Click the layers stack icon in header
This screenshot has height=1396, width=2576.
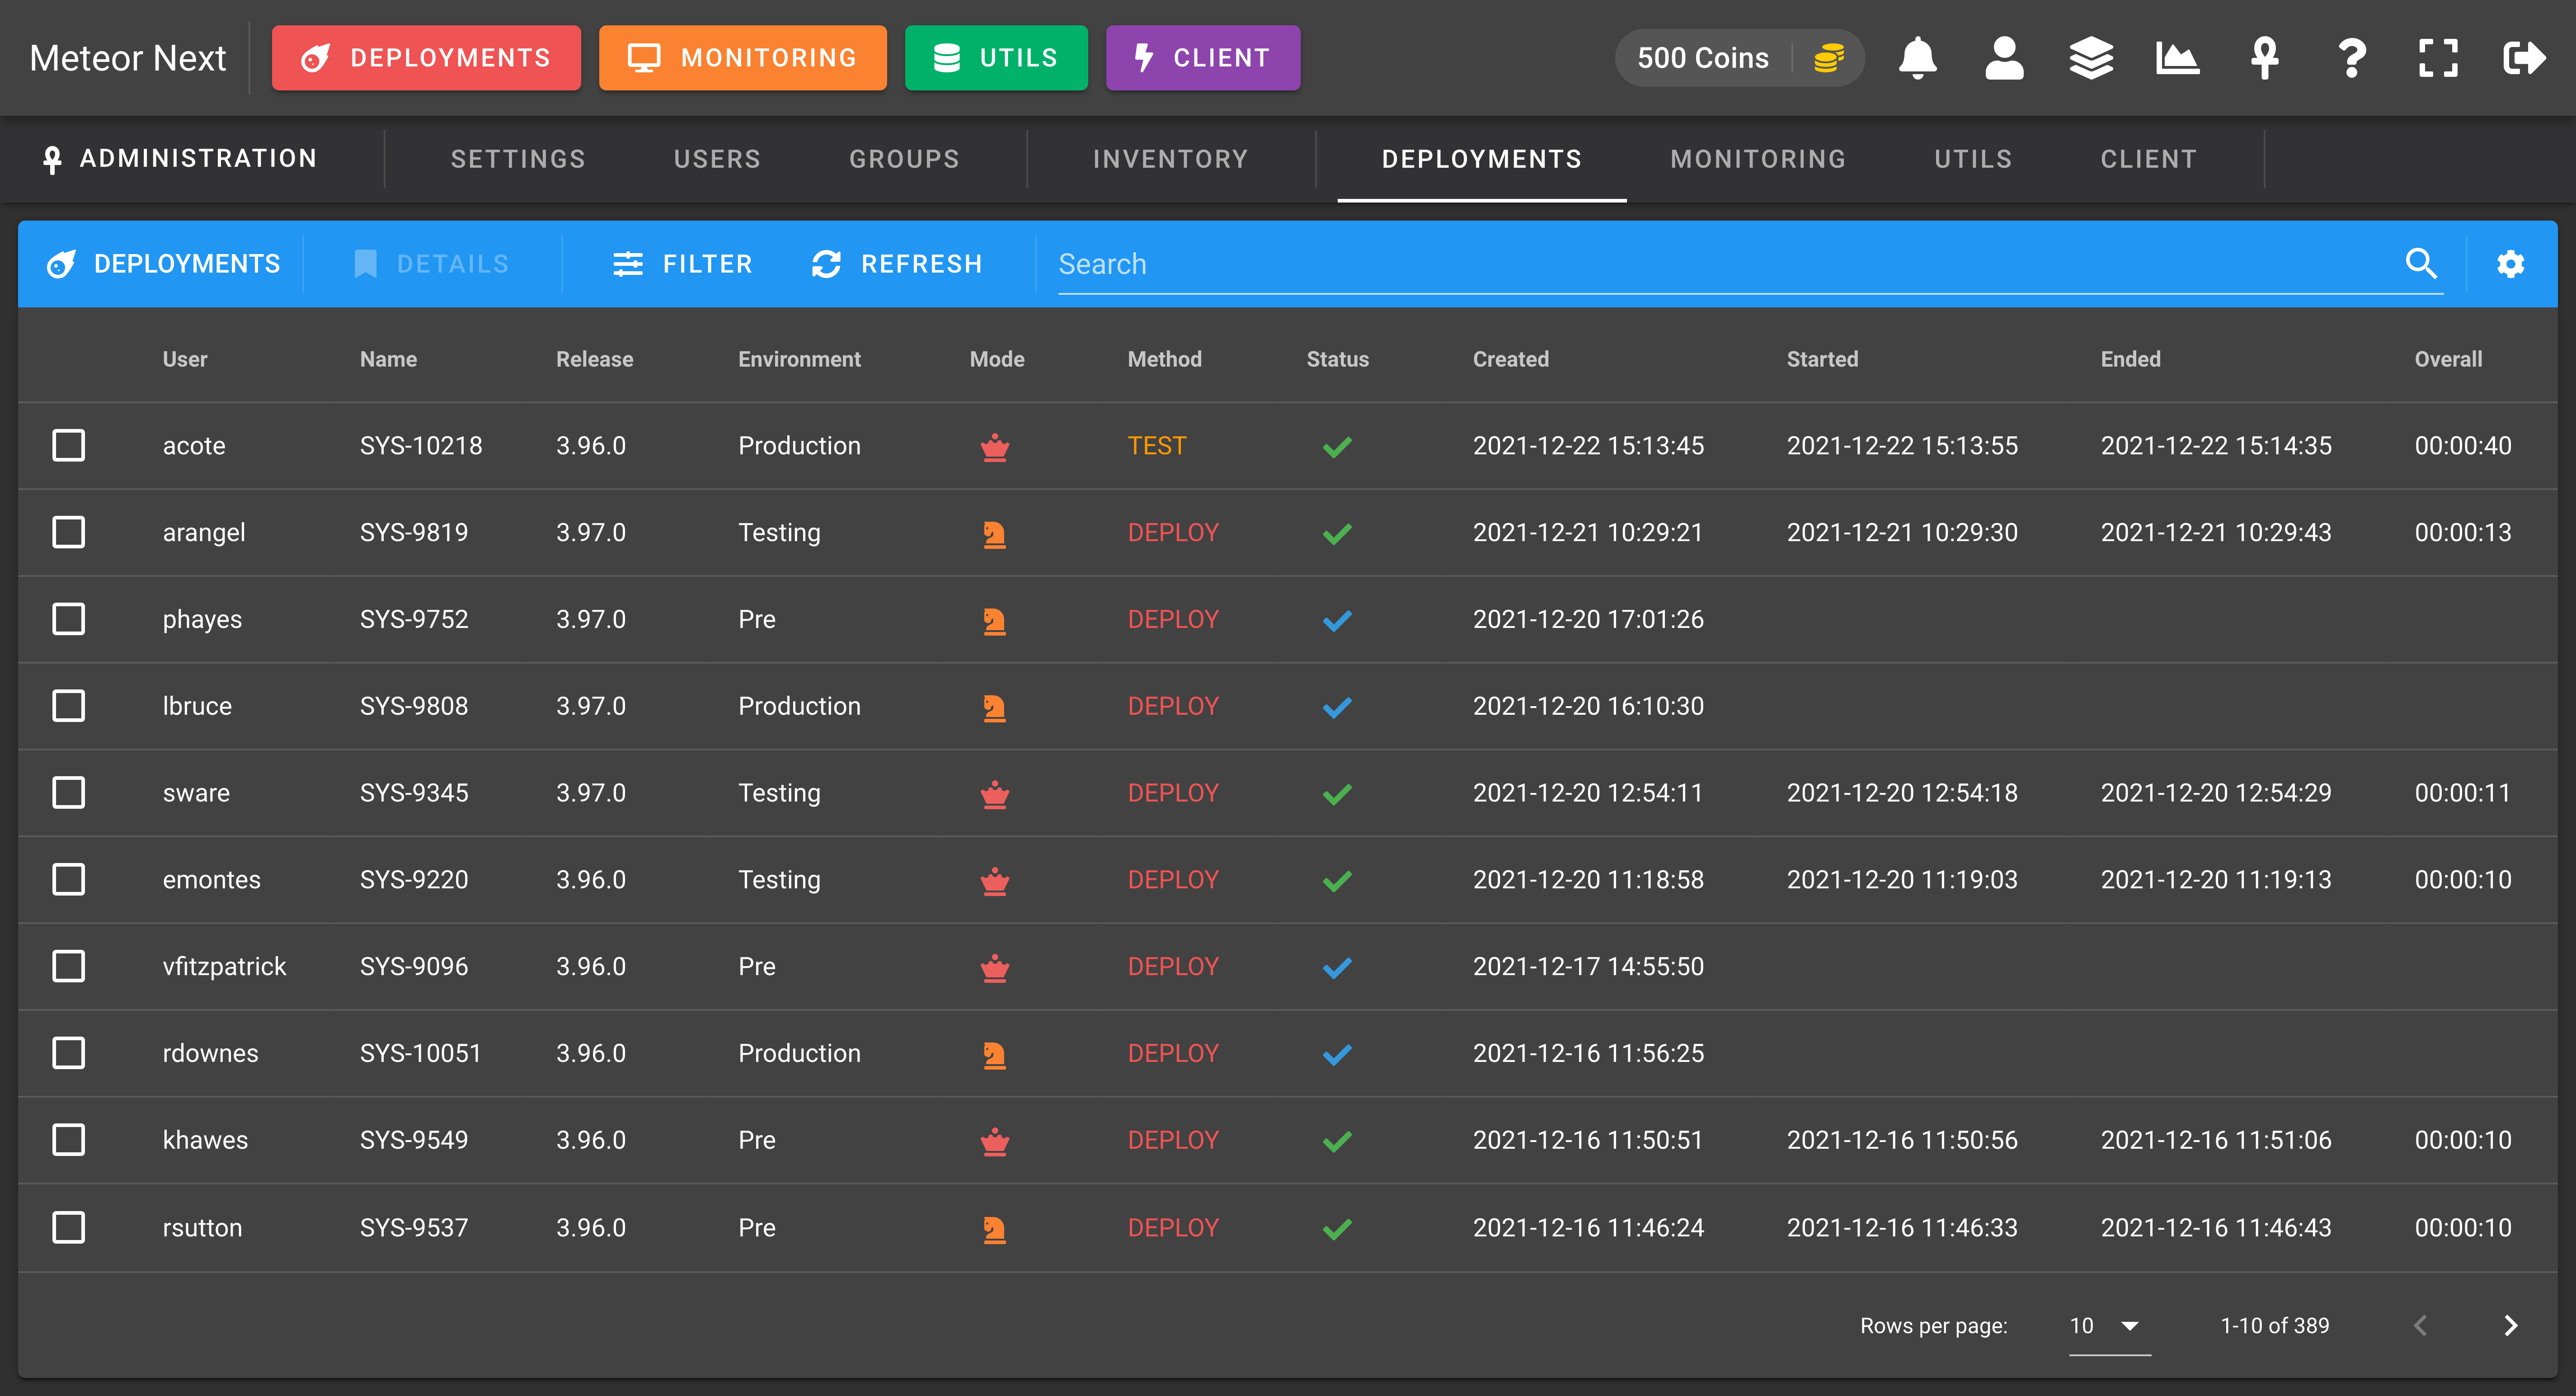point(2091,58)
